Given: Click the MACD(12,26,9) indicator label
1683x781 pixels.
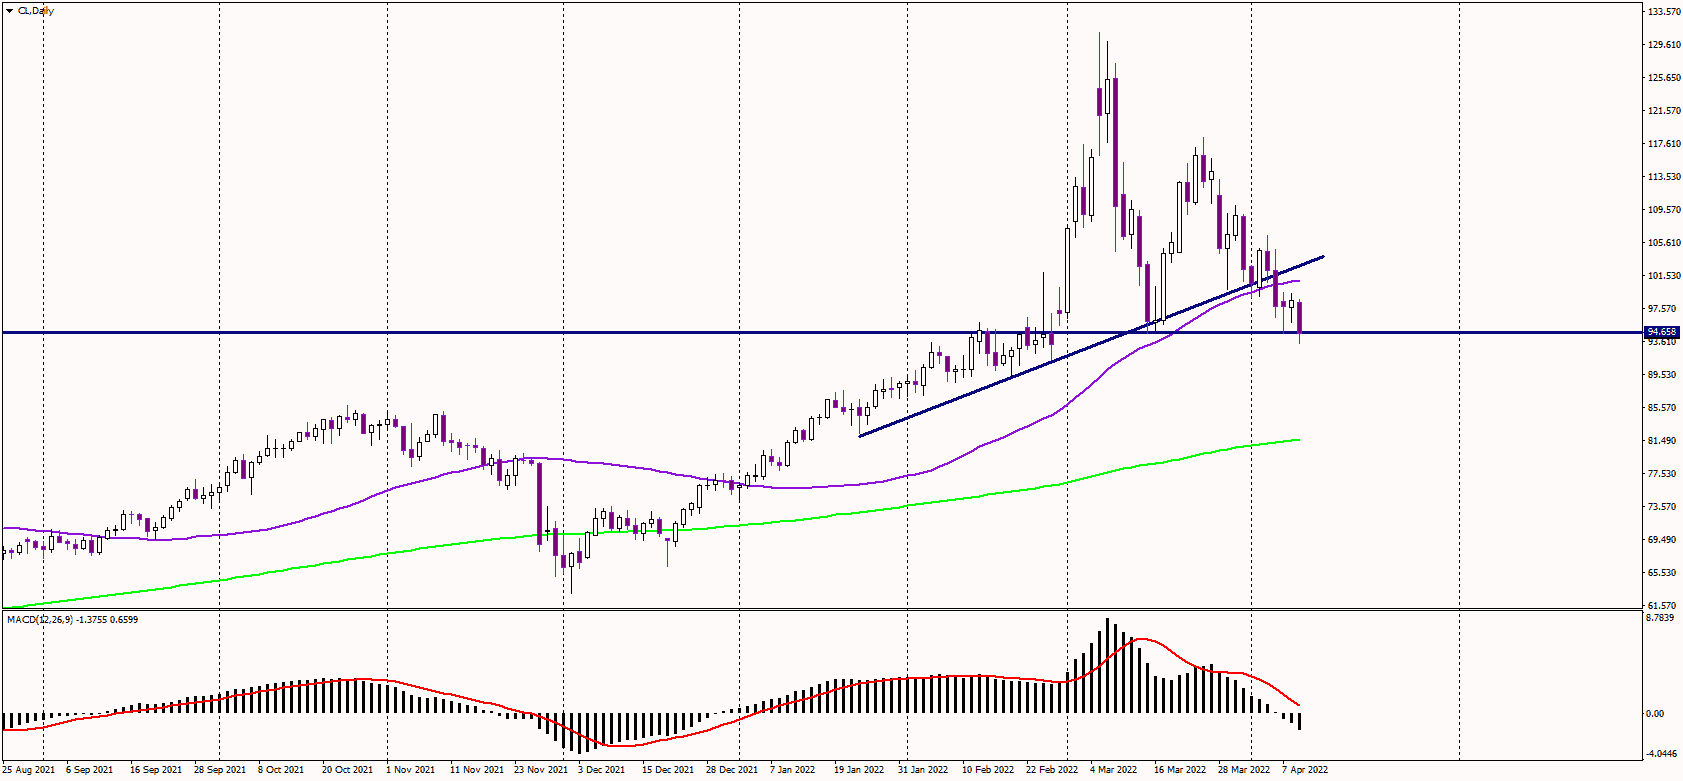Looking at the screenshot, I should pyautogui.click(x=72, y=620).
